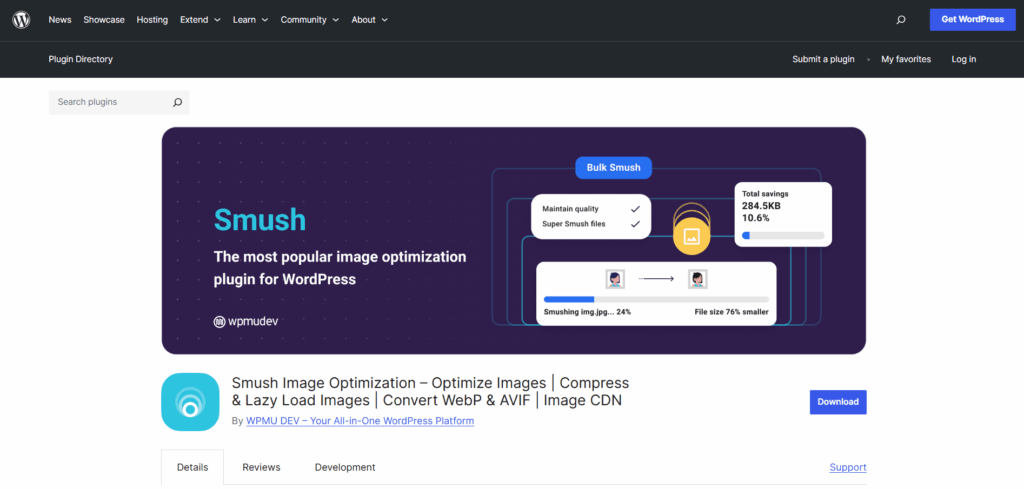Open the Showcase menu item
Image resolution: width=1024 pixels, height=489 pixels.
(x=104, y=20)
